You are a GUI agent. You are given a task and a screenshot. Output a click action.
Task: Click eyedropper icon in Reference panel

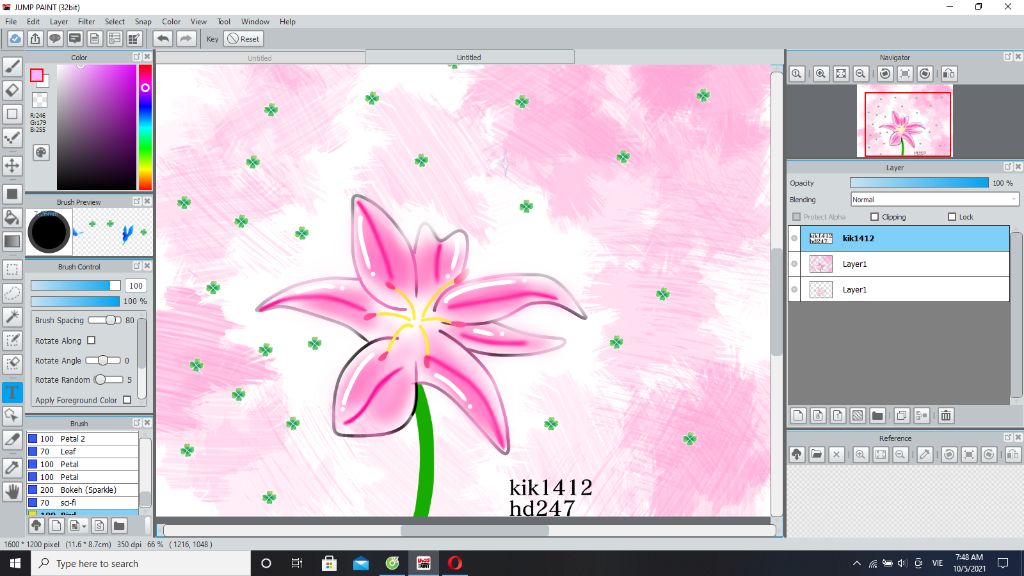[925, 455]
